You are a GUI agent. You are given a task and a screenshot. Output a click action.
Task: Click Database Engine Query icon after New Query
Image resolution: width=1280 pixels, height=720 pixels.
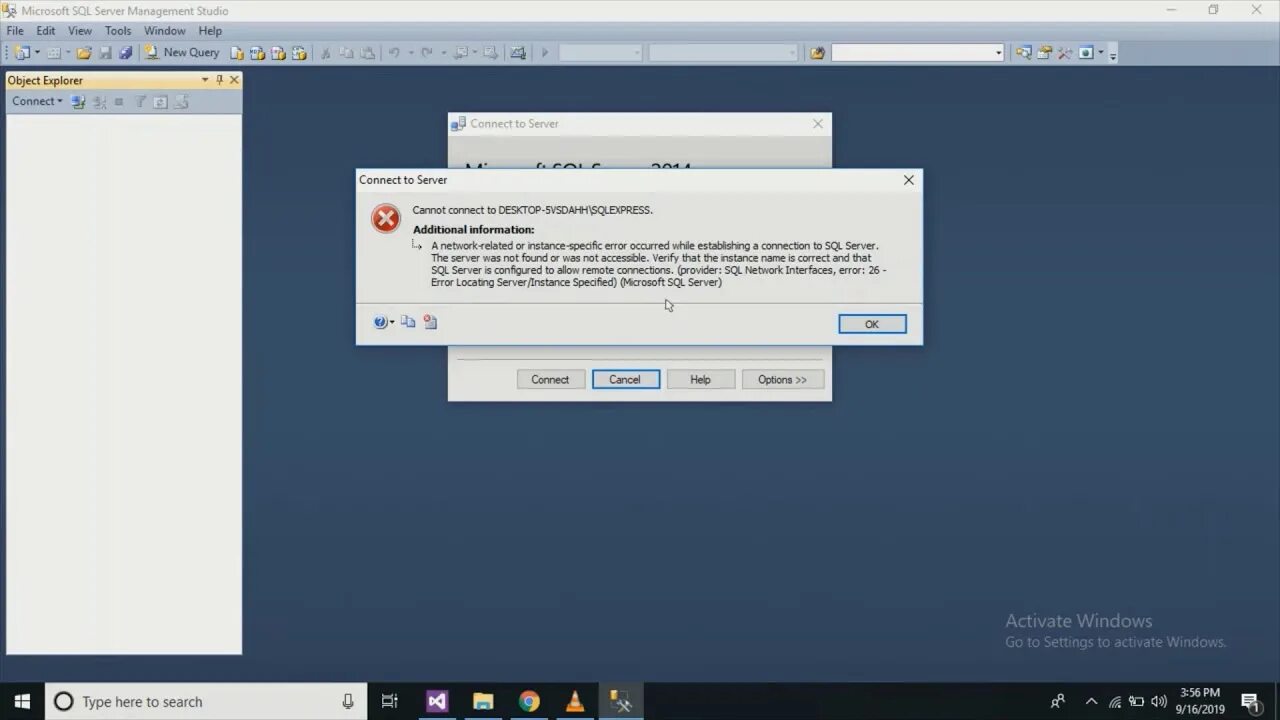coord(237,52)
